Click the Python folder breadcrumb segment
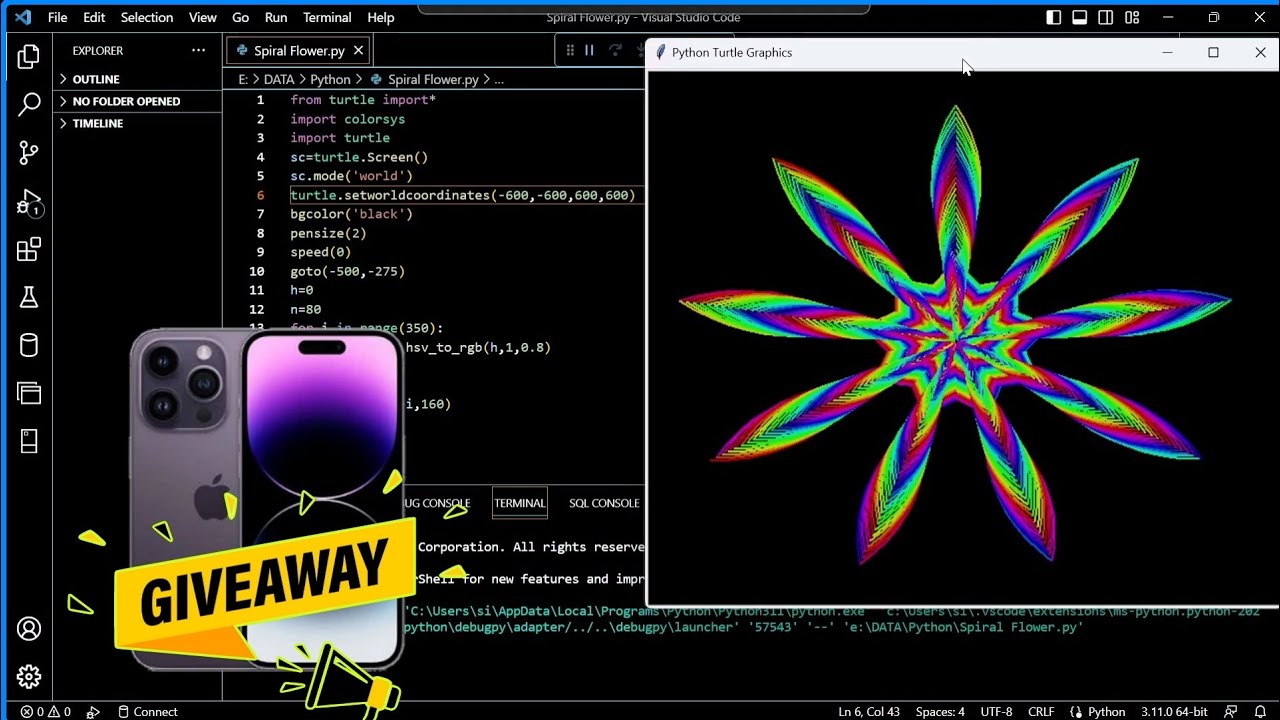 330,79
